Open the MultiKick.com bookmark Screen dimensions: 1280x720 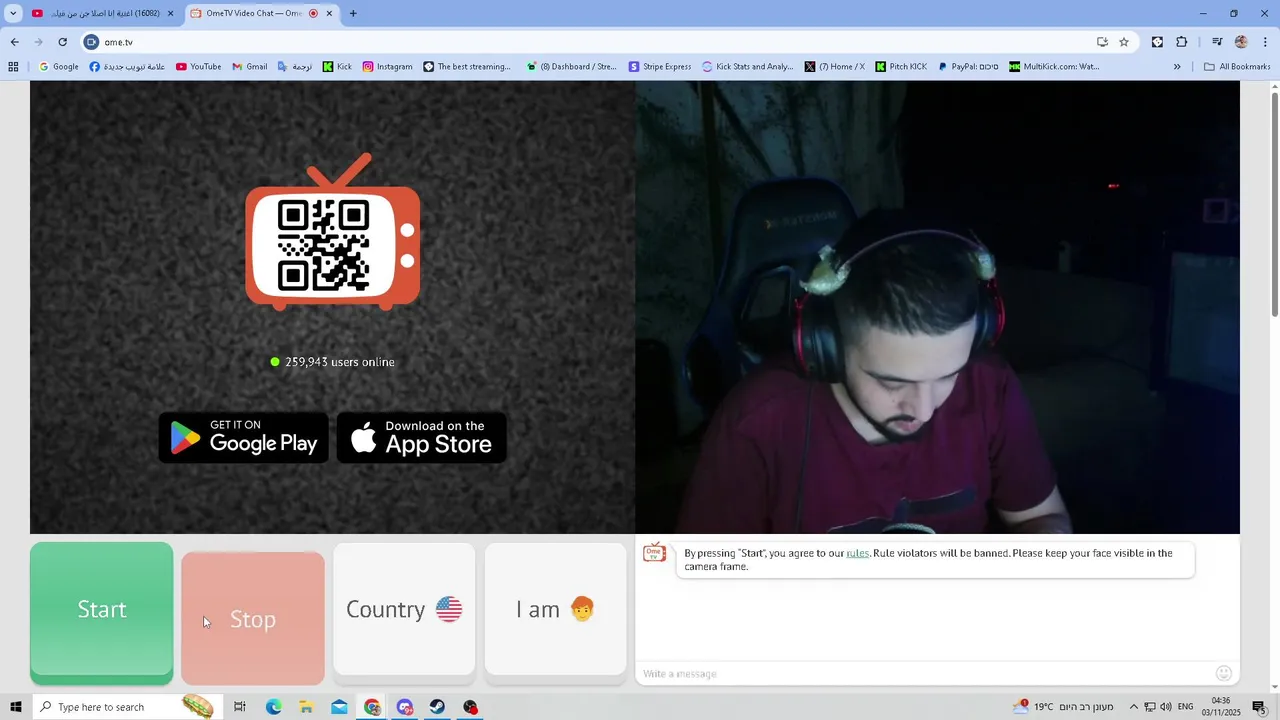click(x=1054, y=67)
